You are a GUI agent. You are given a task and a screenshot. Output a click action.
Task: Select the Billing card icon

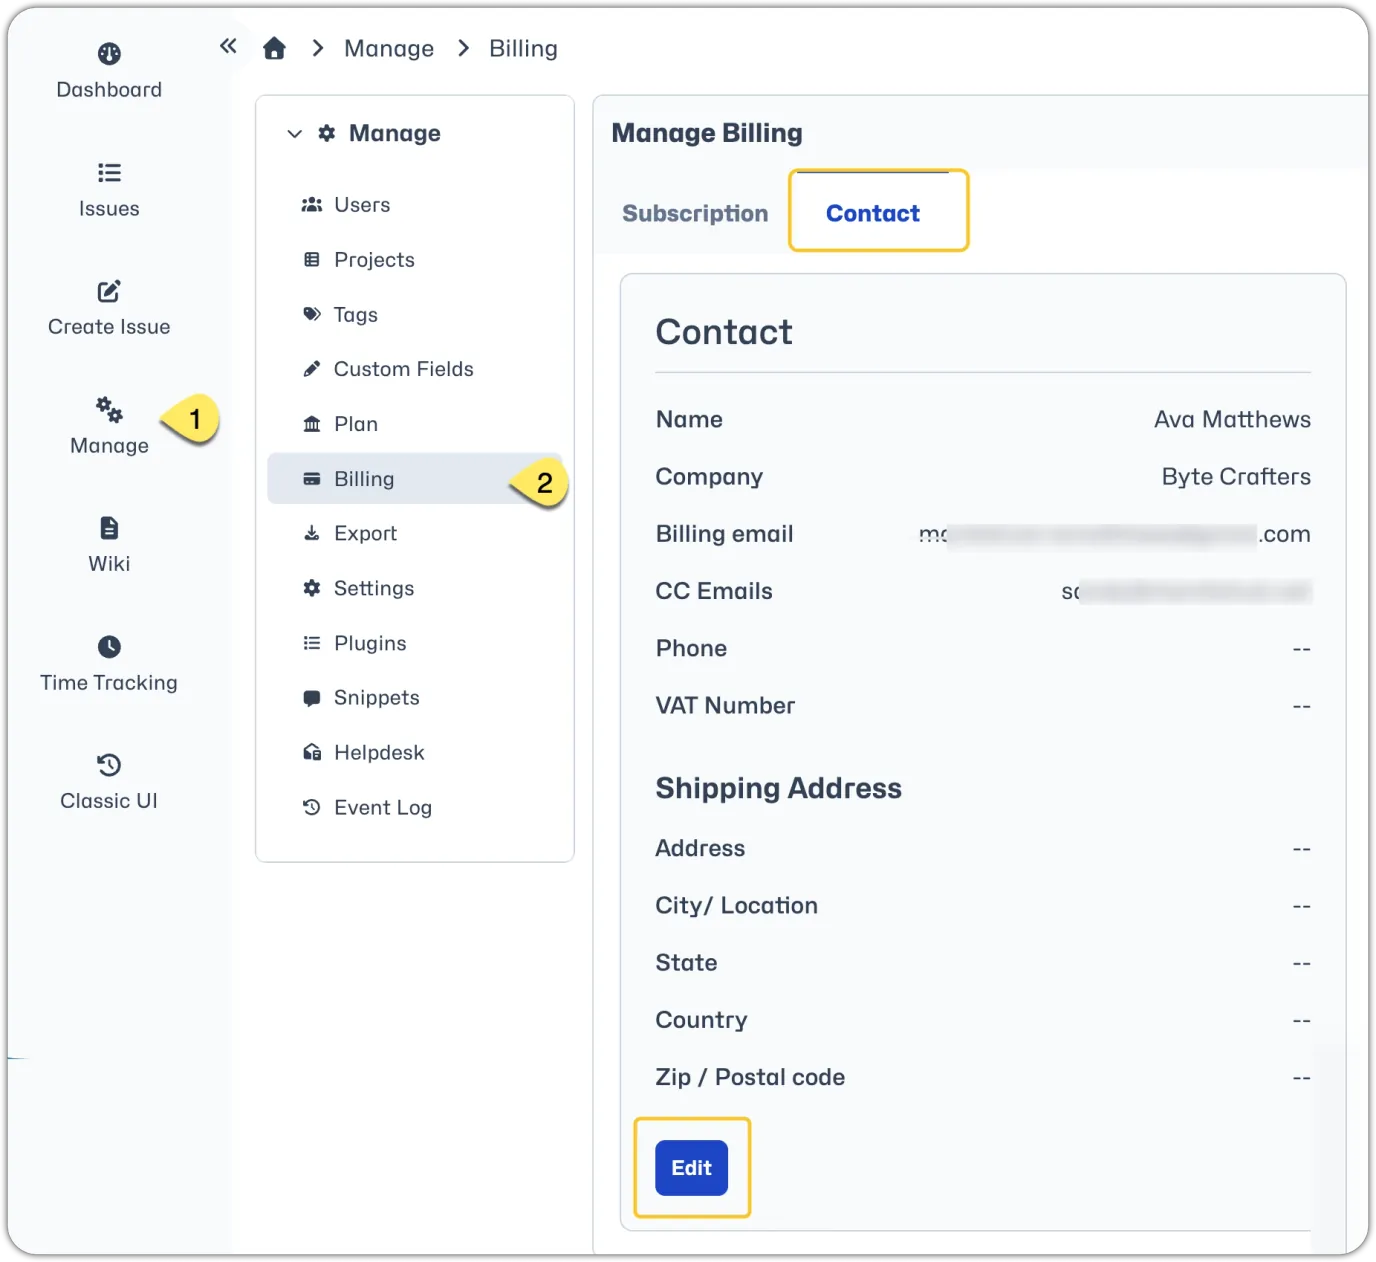pos(312,479)
